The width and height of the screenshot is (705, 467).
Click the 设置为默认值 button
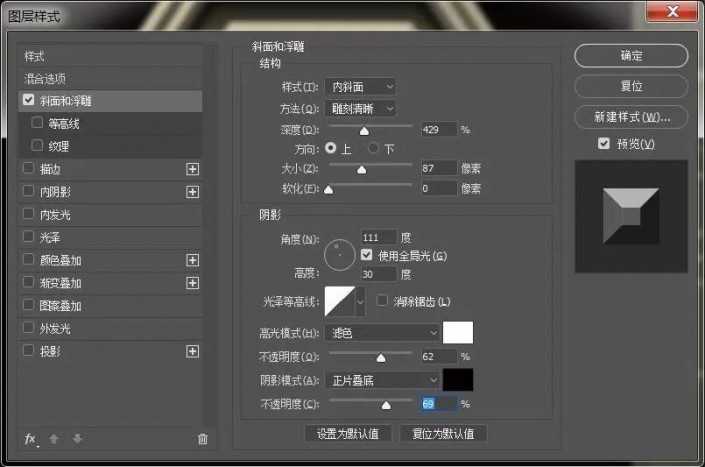click(x=347, y=434)
